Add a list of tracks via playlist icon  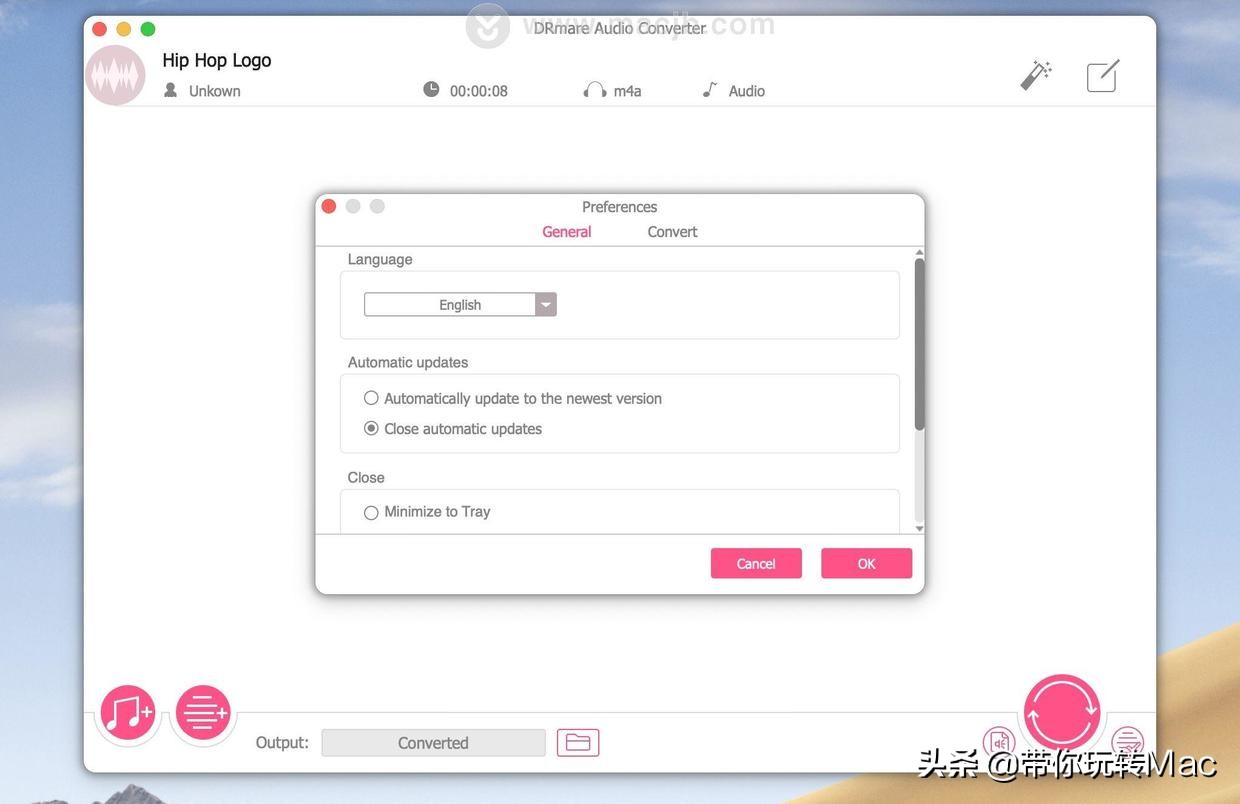click(x=202, y=712)
